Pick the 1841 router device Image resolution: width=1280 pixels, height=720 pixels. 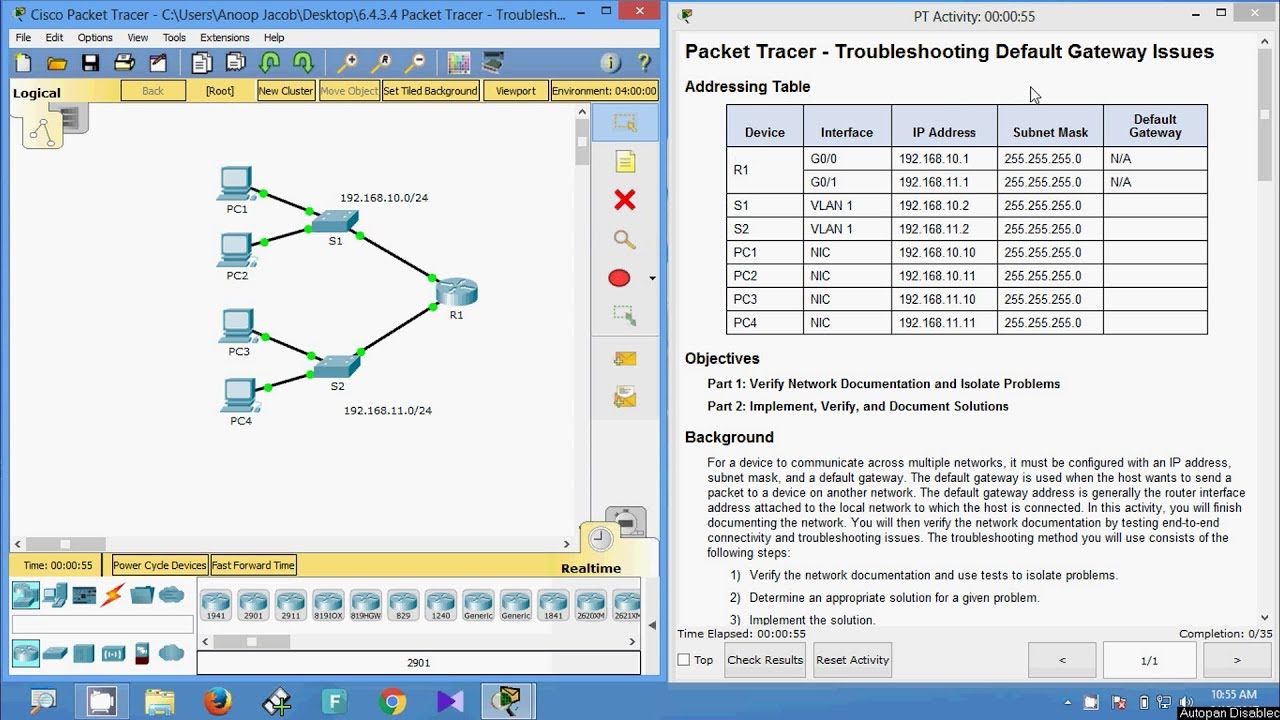(x=552, y=606)
